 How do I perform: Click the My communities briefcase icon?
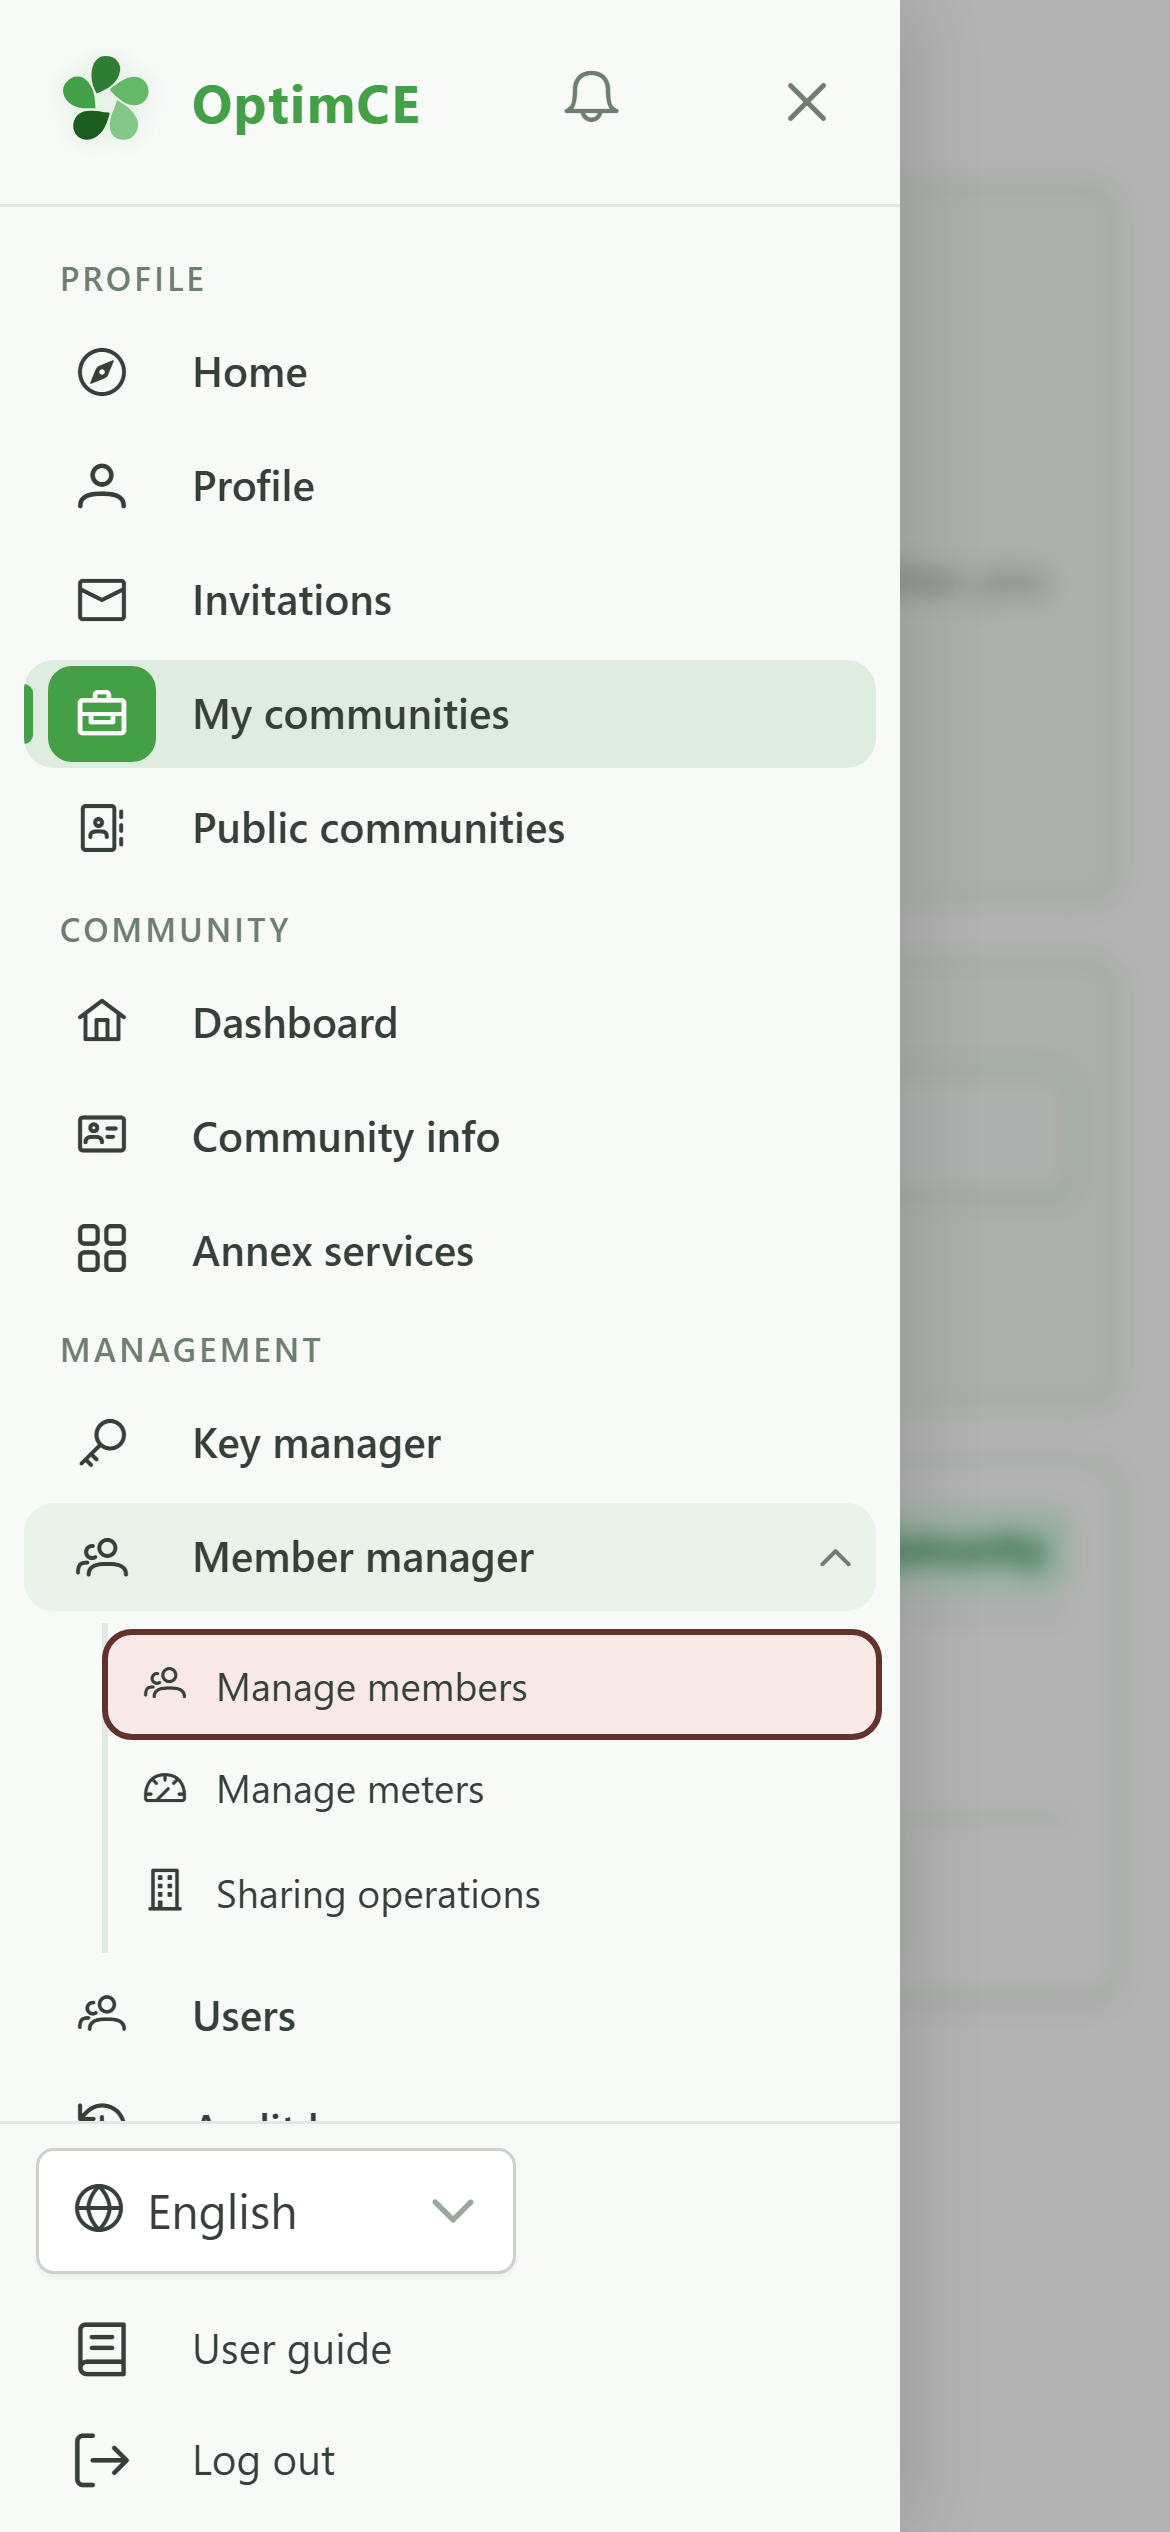point(102,714)
